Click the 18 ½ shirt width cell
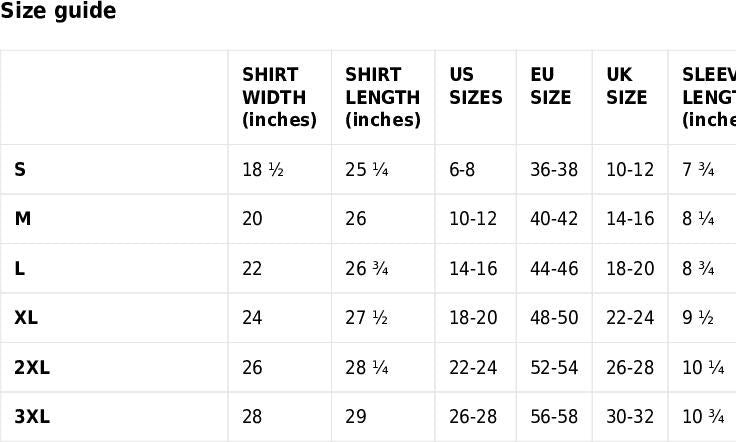 coord(263,170)
